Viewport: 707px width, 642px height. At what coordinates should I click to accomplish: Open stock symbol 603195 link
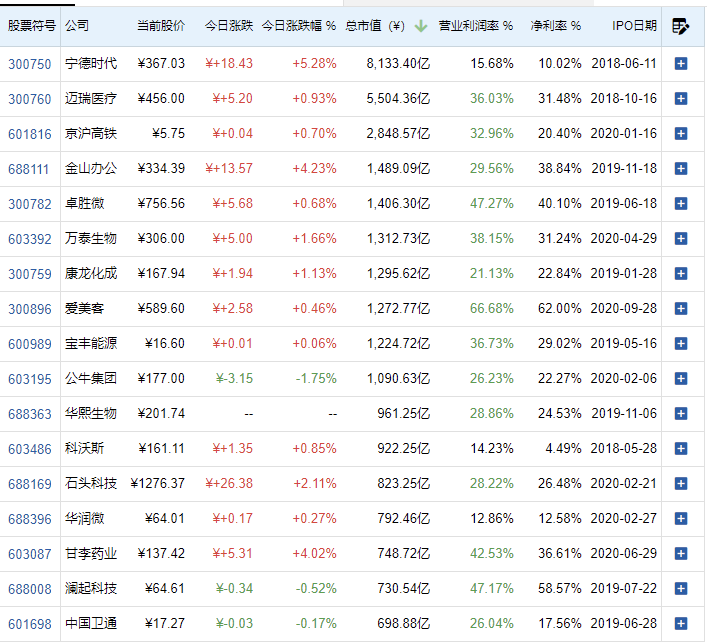30,379
